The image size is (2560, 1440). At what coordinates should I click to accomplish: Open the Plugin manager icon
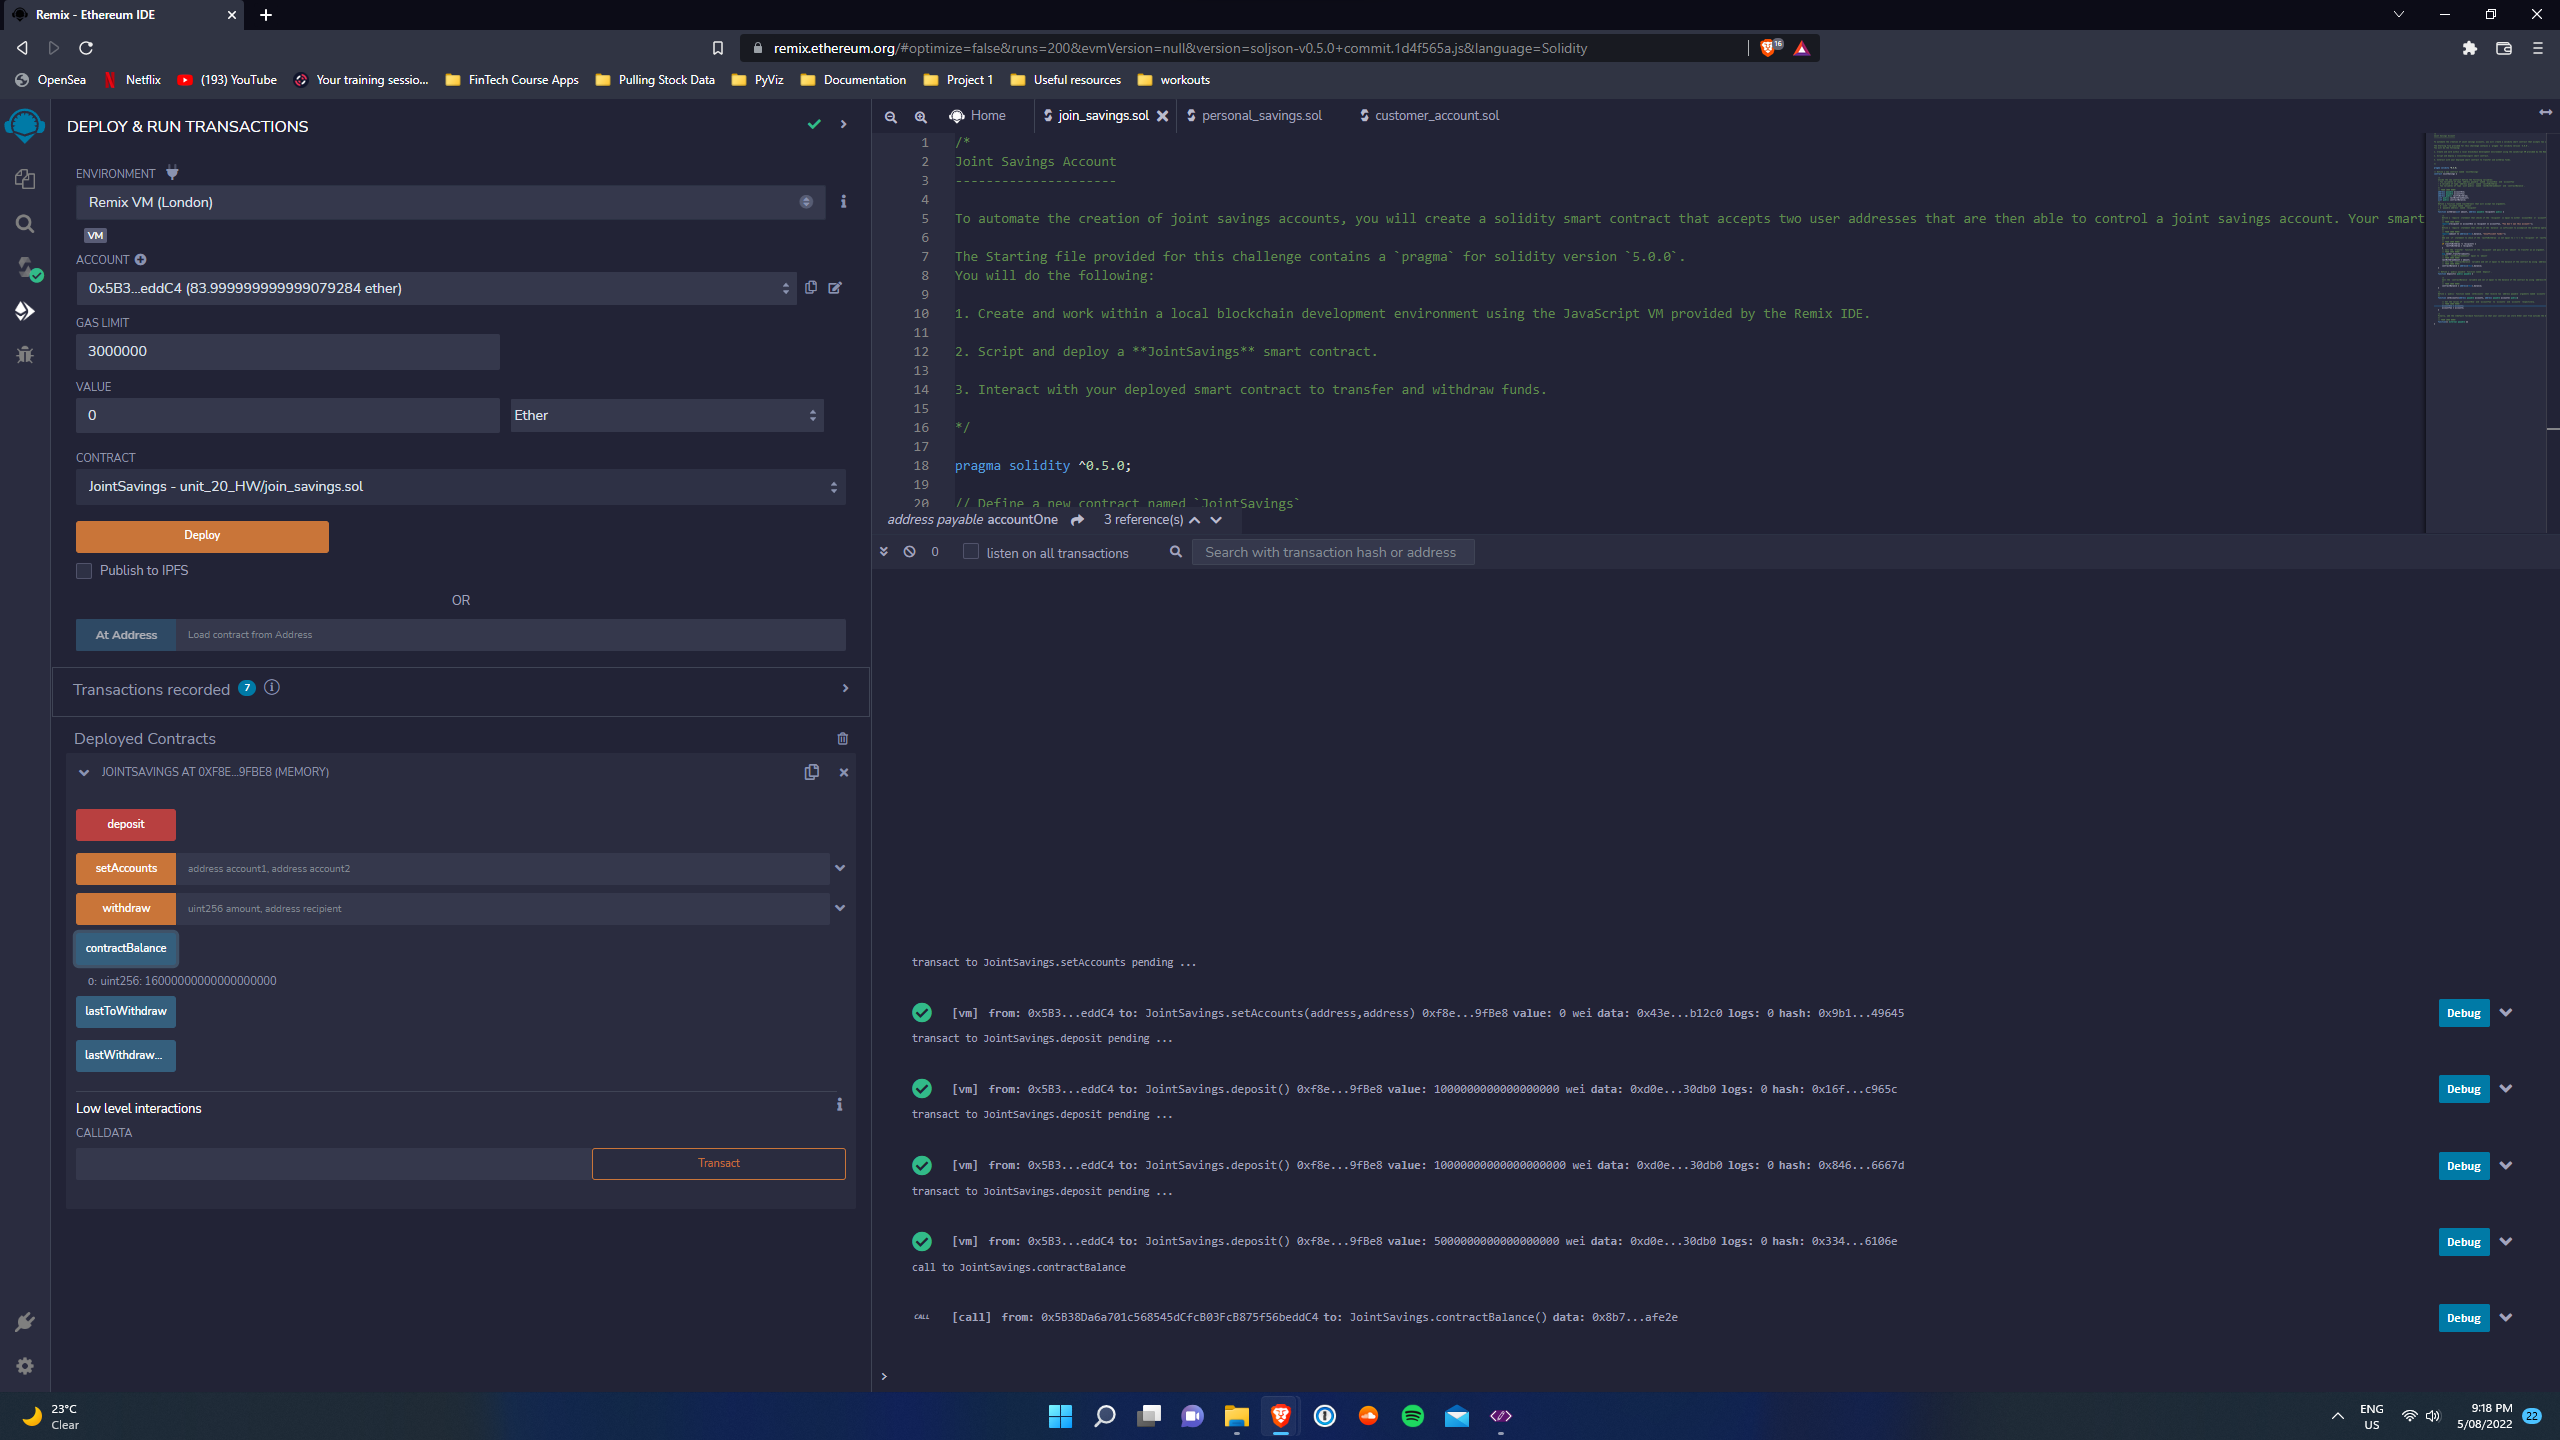(x=25, y=1322)
